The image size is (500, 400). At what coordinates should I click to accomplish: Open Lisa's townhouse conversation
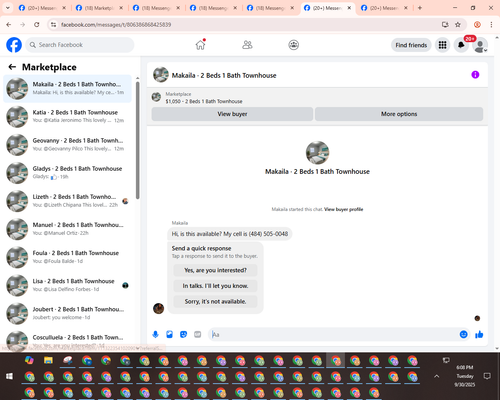click(67, 285)
